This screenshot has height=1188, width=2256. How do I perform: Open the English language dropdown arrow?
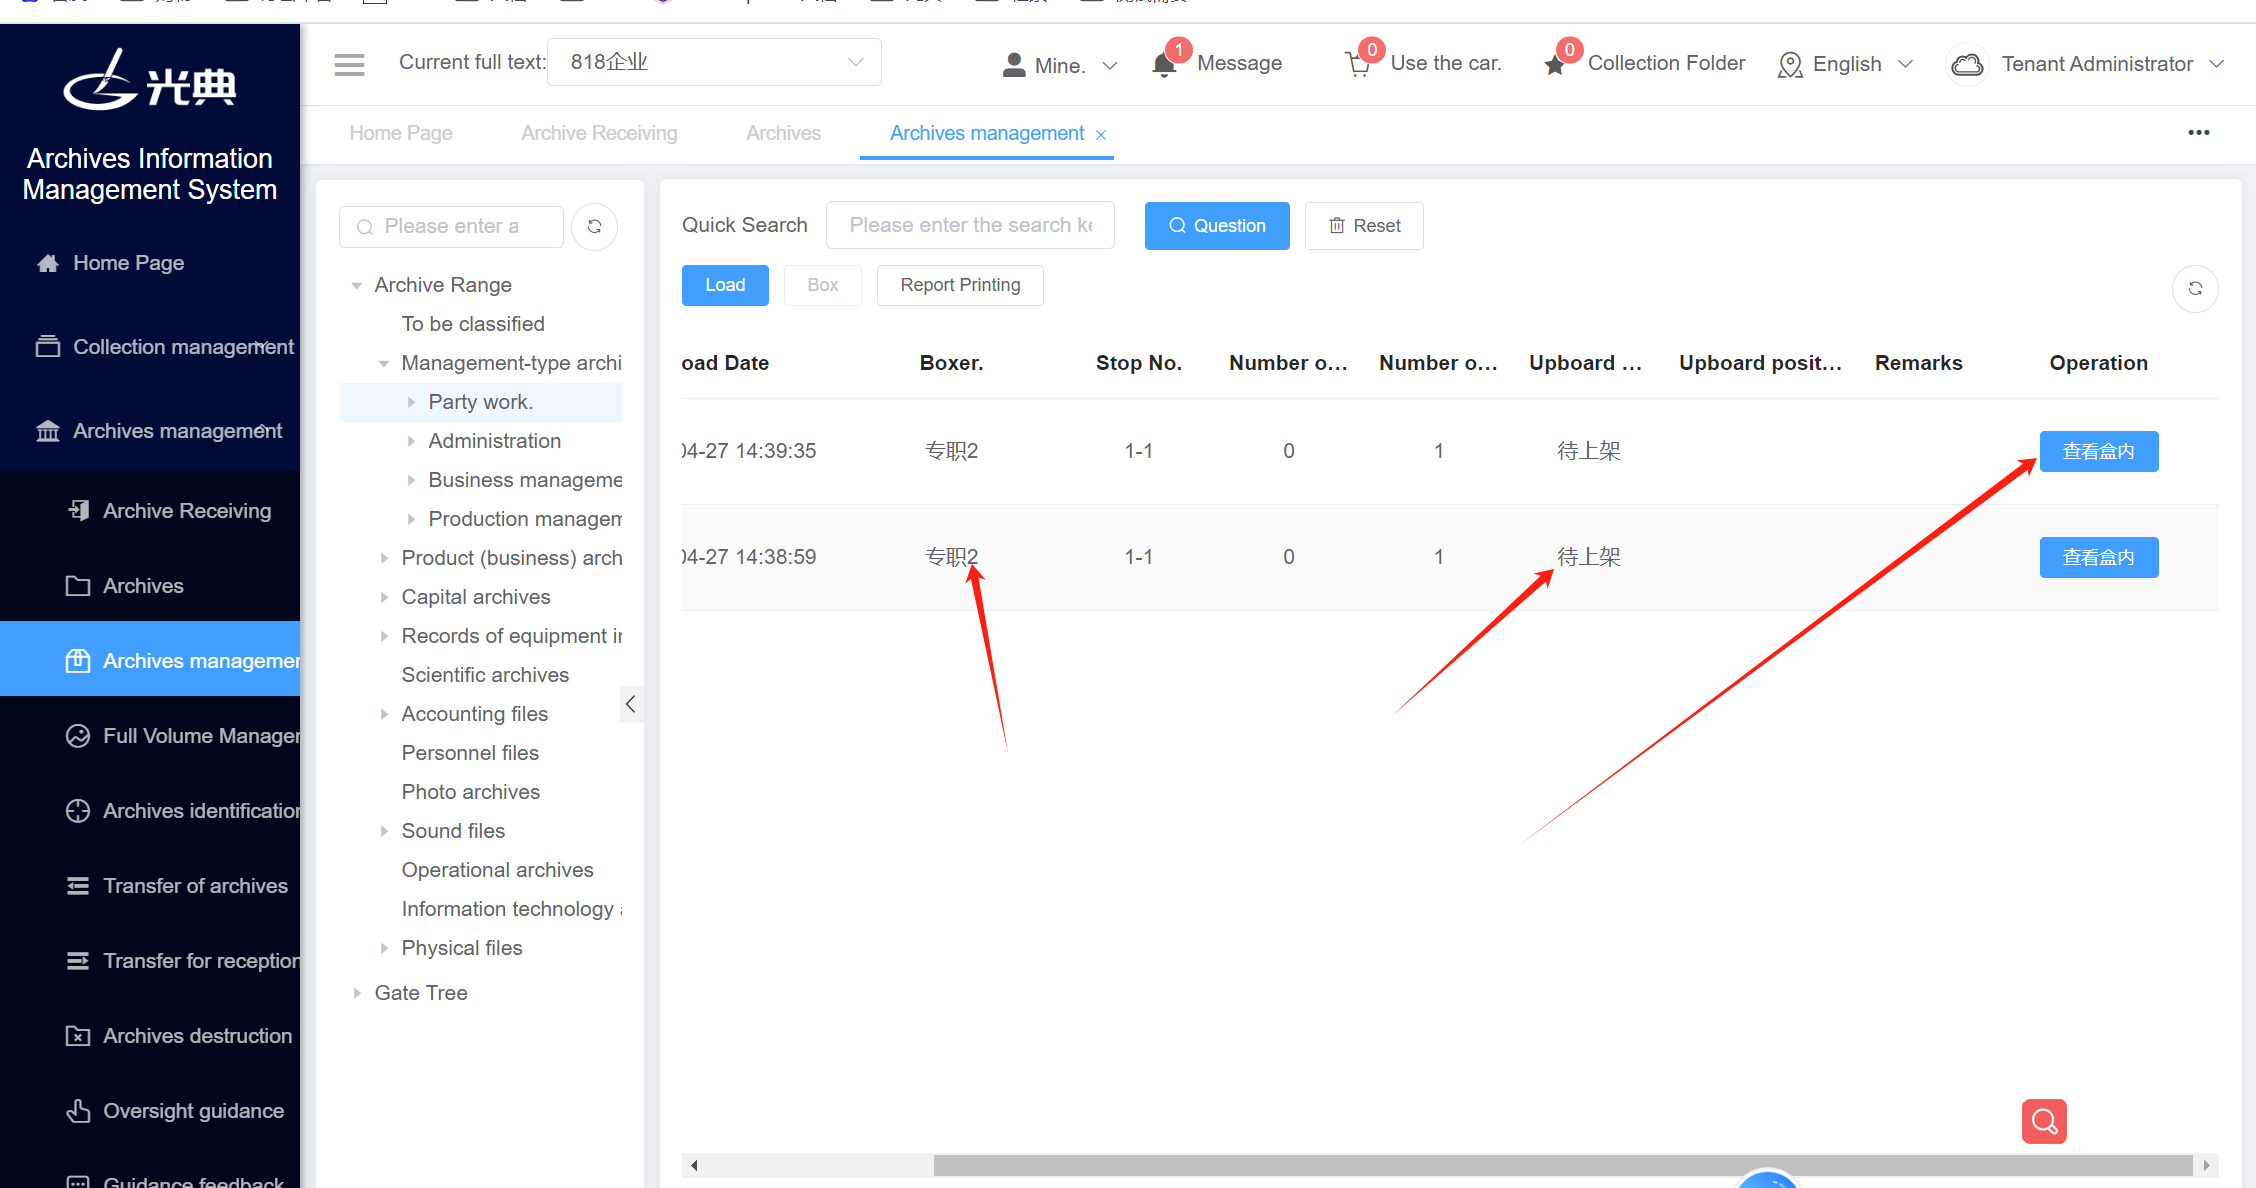pos(1905,64)
